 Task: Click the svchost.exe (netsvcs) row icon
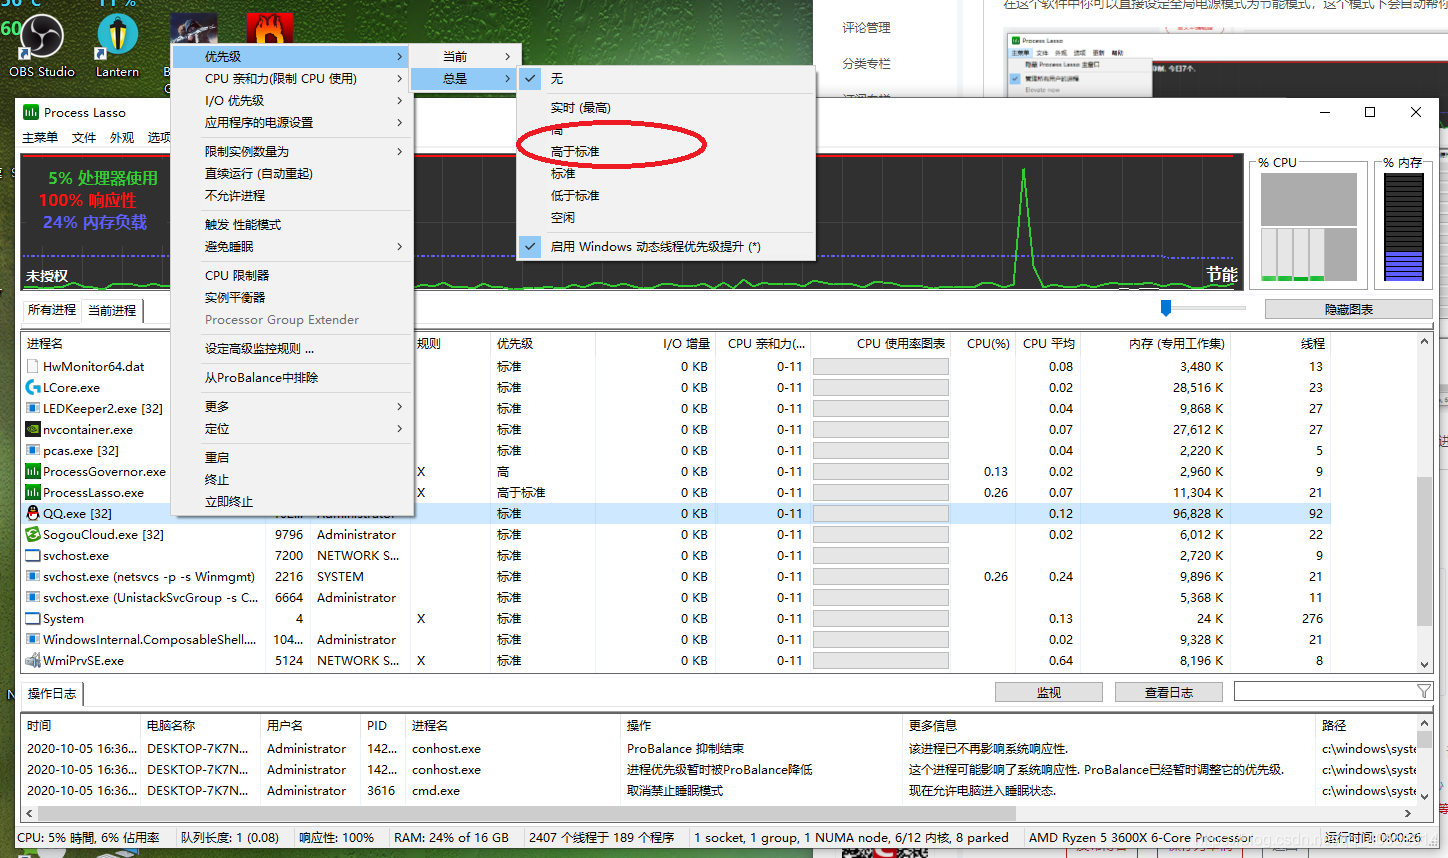(33, 577)
